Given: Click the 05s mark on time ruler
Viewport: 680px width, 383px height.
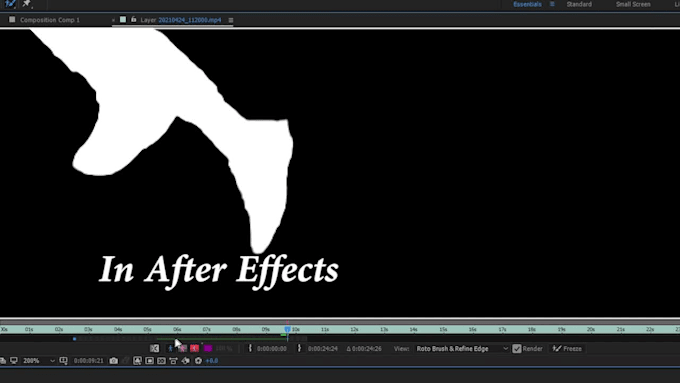Looking at the screenshot, I should (147, 330).
